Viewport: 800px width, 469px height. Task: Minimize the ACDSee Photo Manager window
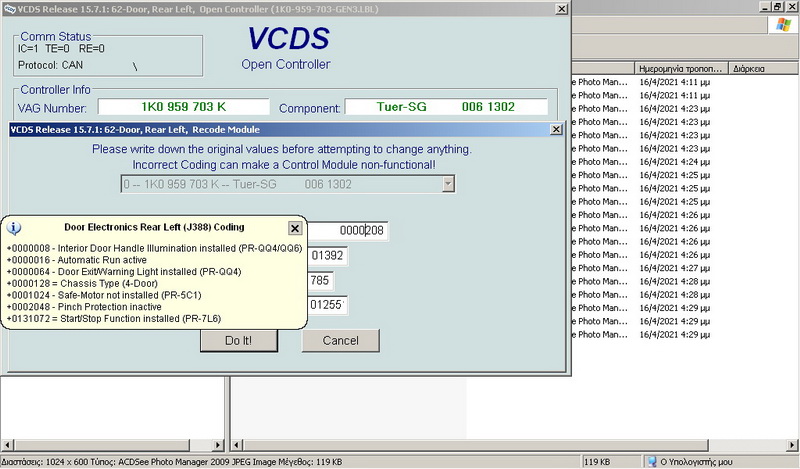pyautogui.click(x=765, y=7)
